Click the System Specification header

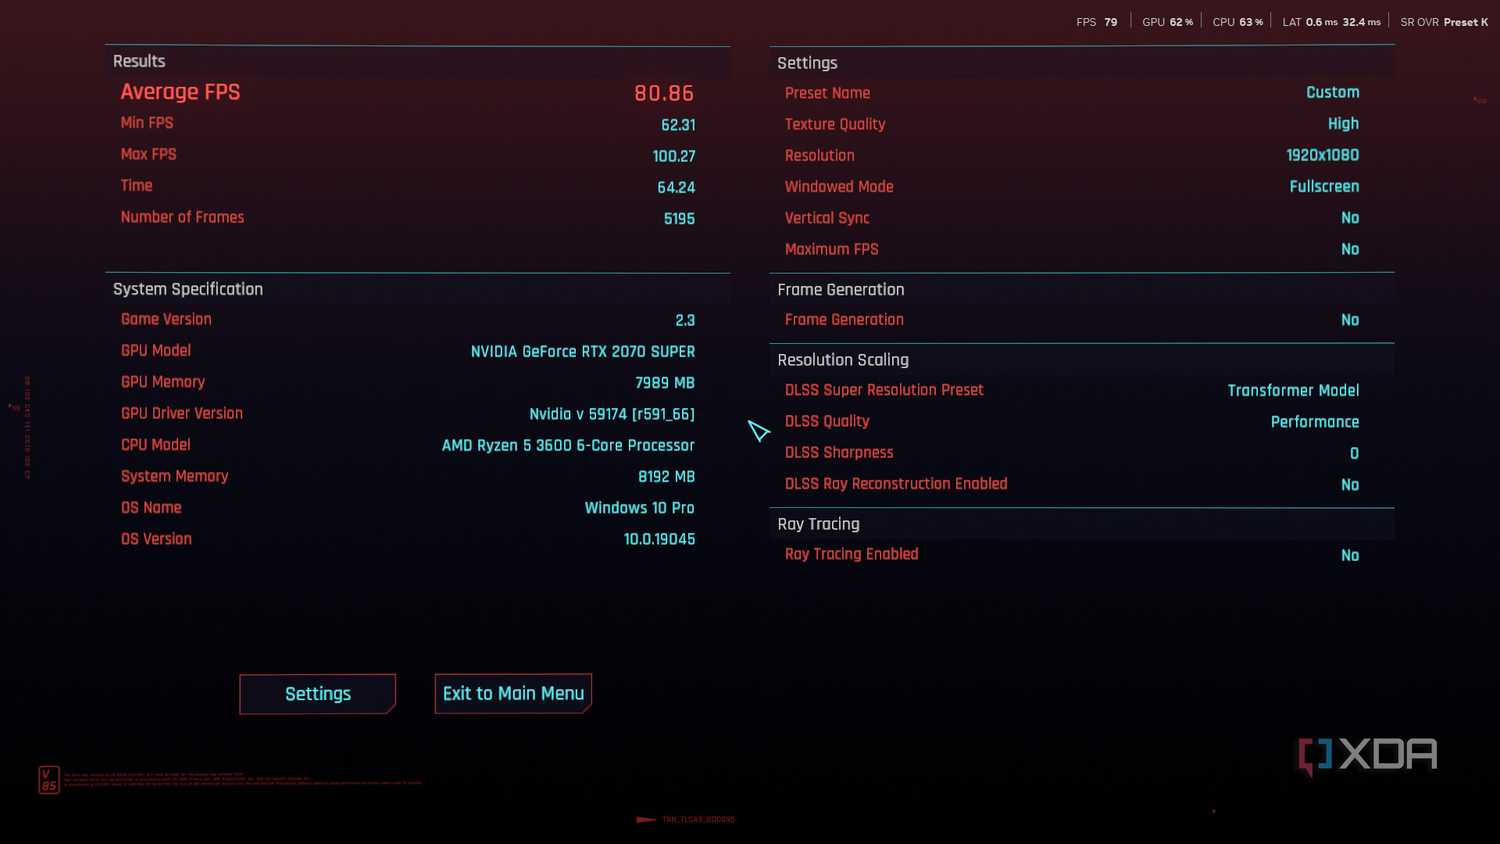tap(188, 289)
